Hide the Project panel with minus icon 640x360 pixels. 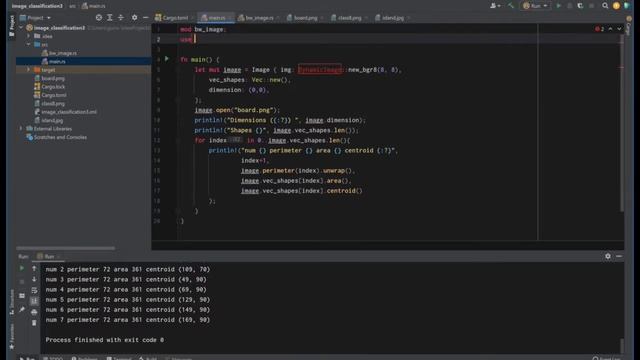[x=146, y=18]
